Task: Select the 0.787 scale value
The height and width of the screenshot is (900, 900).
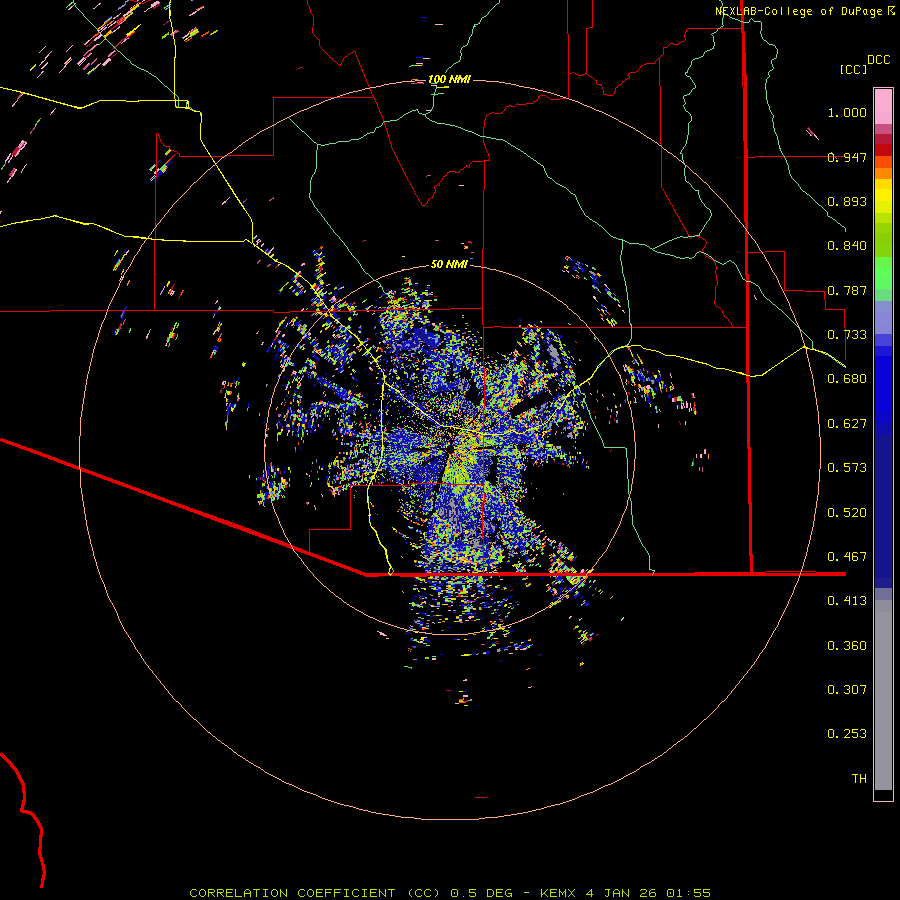Action: pyautogui.click(x=847, y=290)
